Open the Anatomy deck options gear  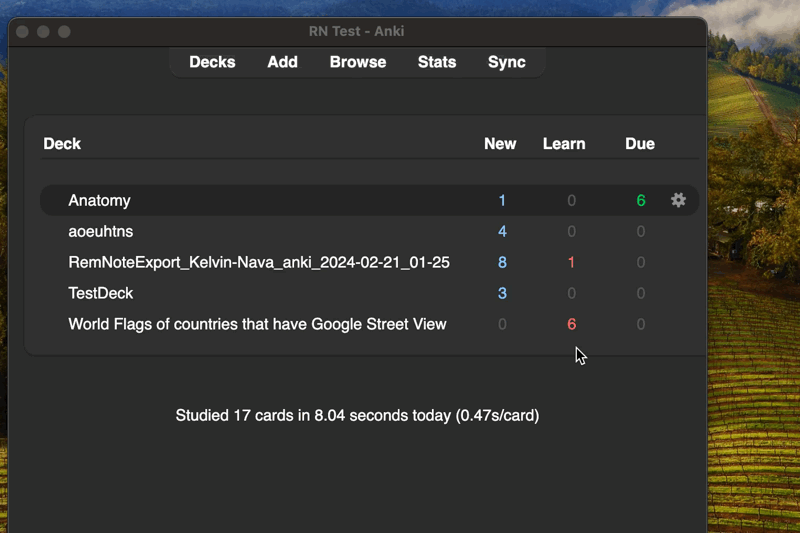(x=678, y=200)
